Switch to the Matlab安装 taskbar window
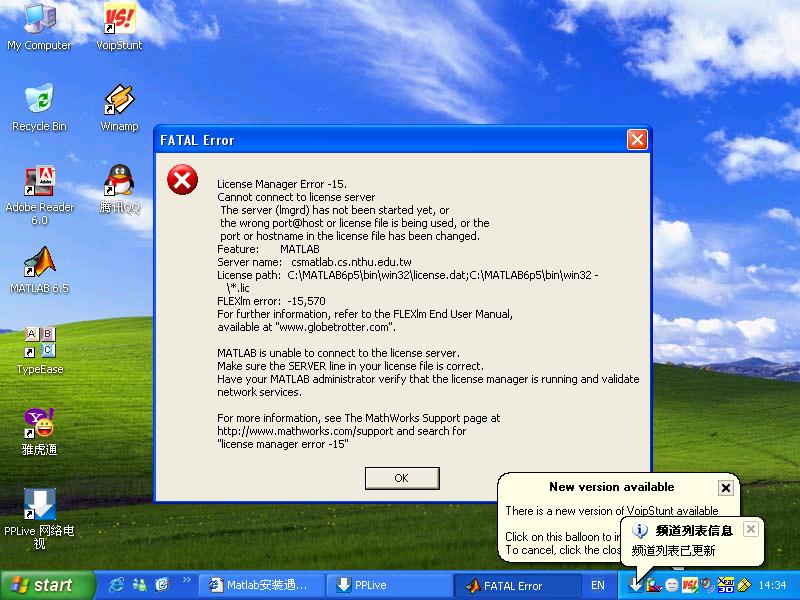Viewport: 800px width, 600px height. pyautogui.click(x=261, y=585)
